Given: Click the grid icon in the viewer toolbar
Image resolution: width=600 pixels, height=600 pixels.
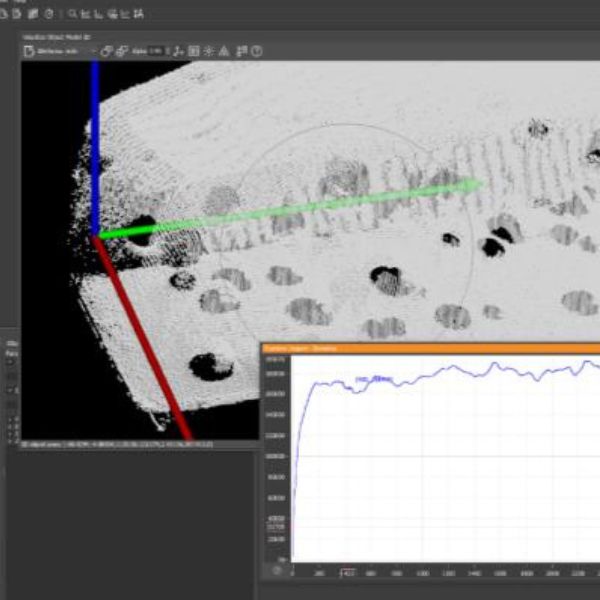Looking at the screenshot, I should (193, 51).
